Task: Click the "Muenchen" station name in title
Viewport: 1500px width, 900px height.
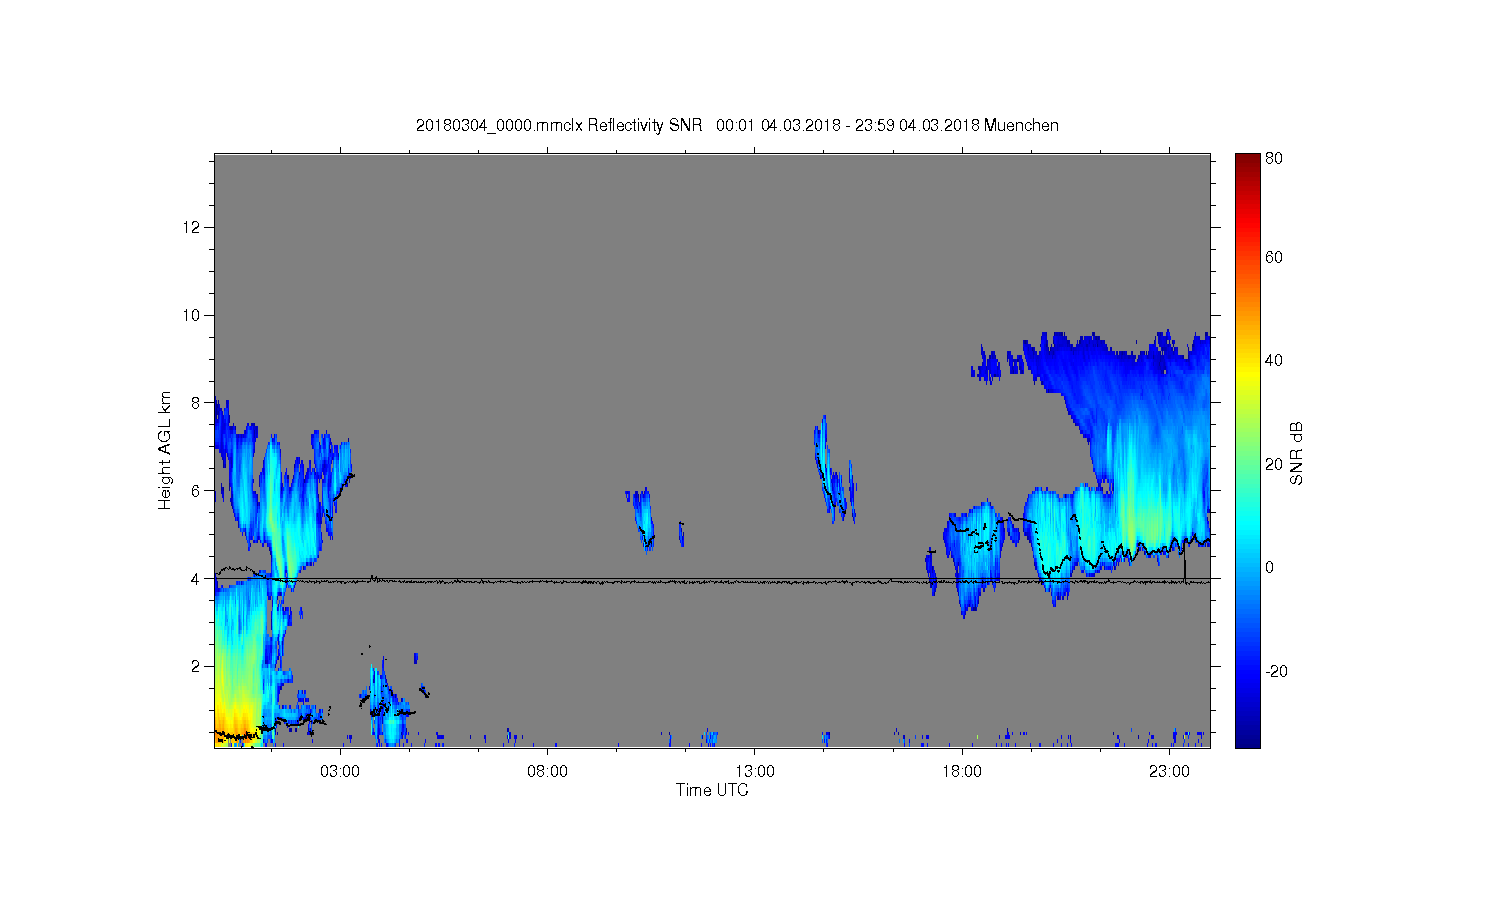Action: click(x=1021, y=125)
